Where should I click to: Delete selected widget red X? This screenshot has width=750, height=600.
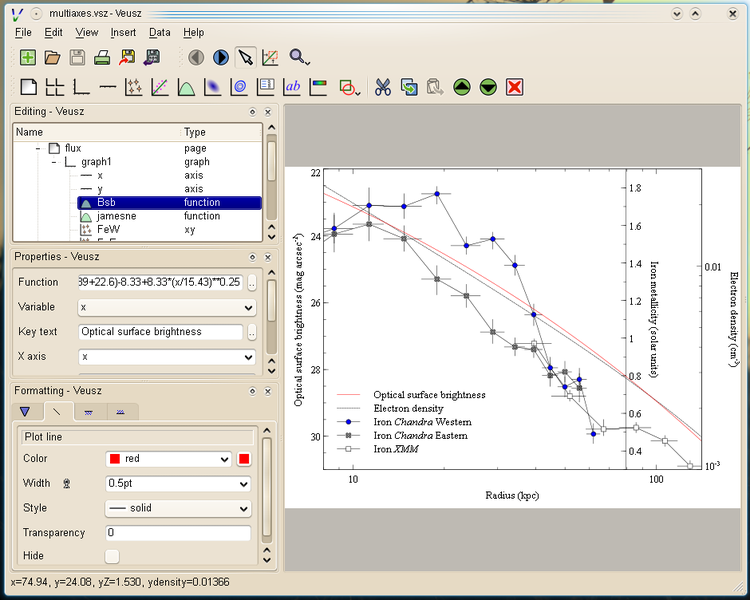click(515, 87)
